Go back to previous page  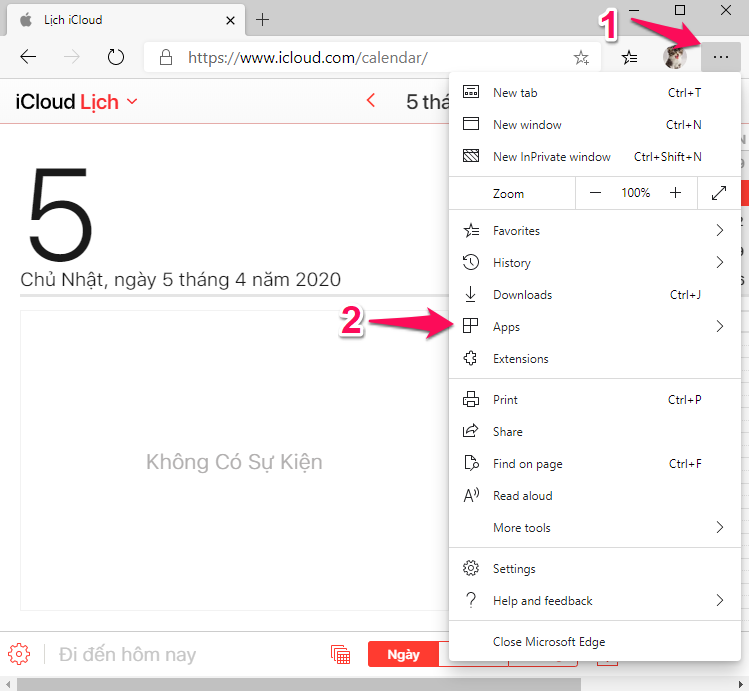coord(28,57)
